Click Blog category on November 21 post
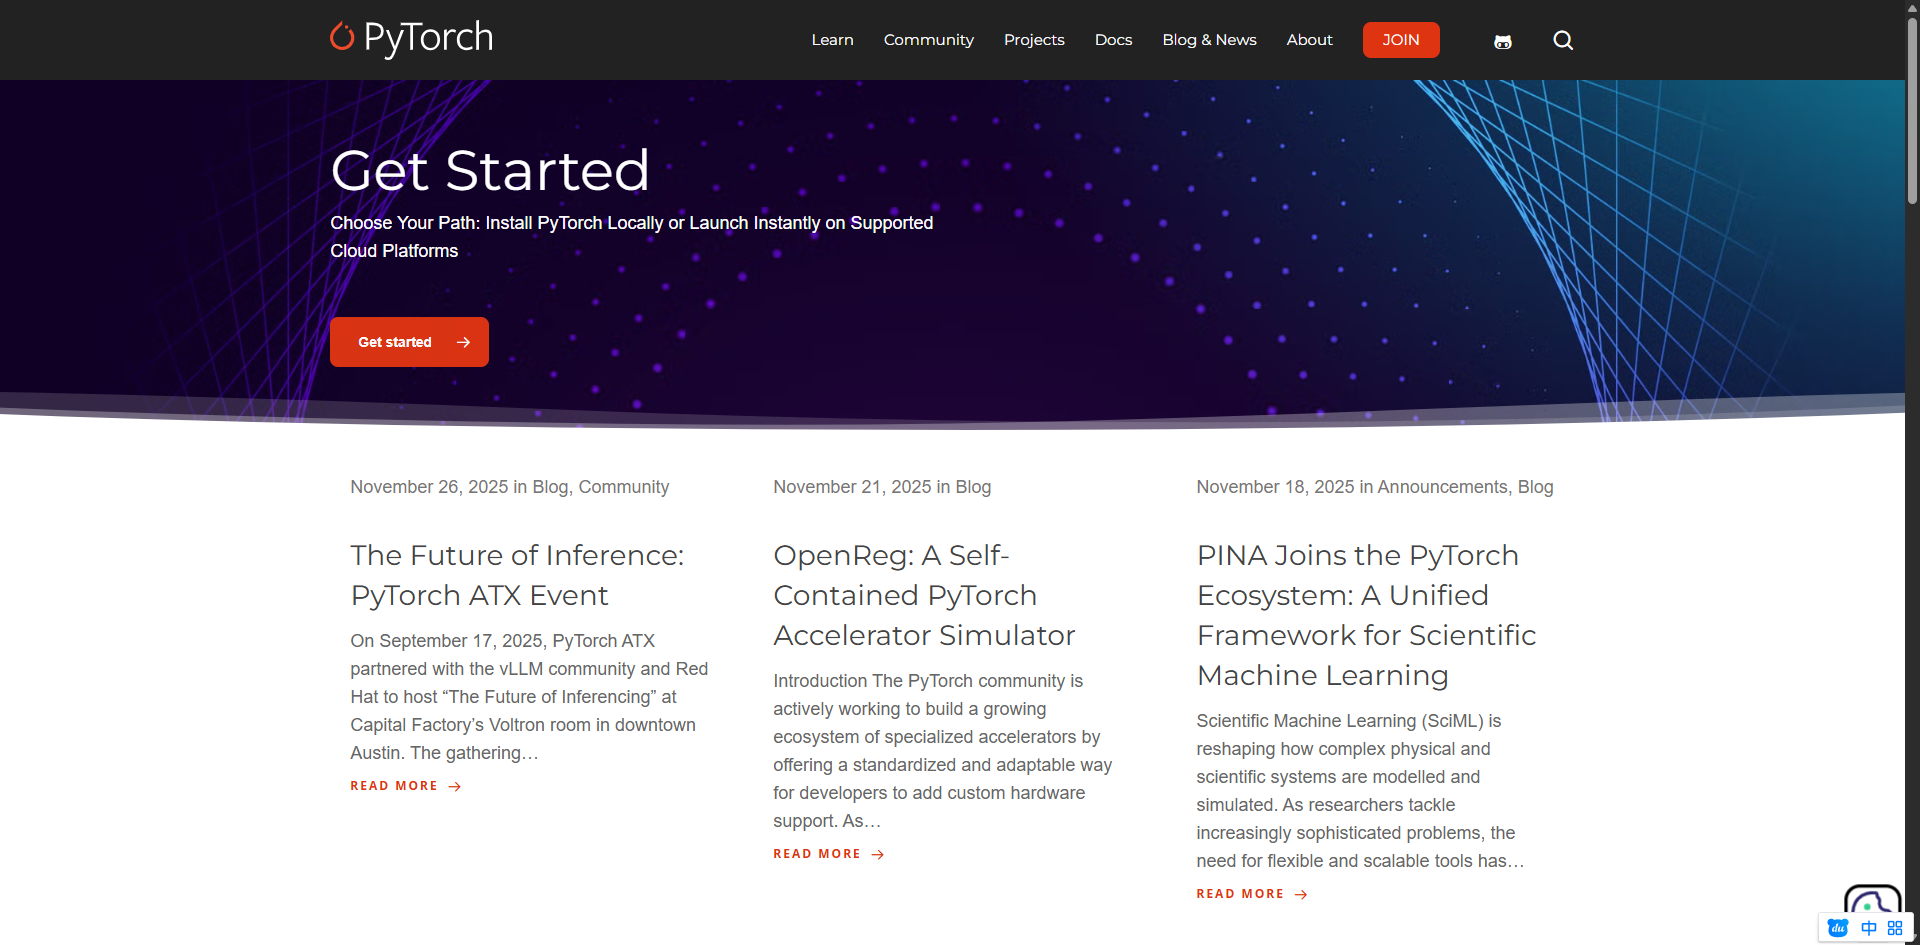The image size is (1920, 945). pos(973,487)
